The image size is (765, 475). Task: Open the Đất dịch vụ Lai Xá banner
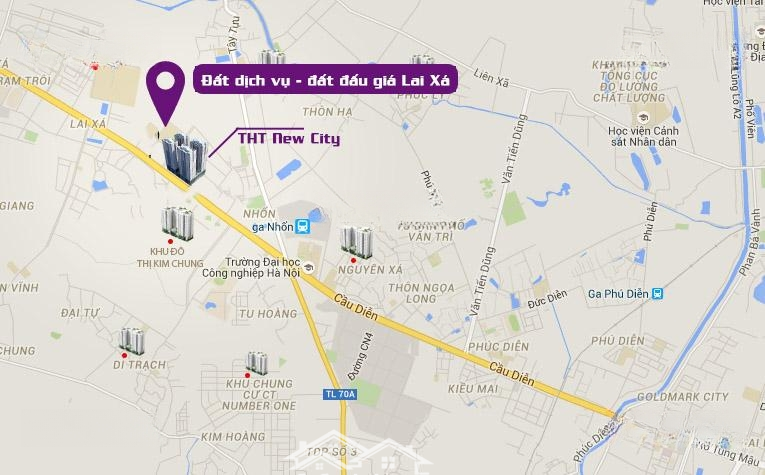point(325,79)
